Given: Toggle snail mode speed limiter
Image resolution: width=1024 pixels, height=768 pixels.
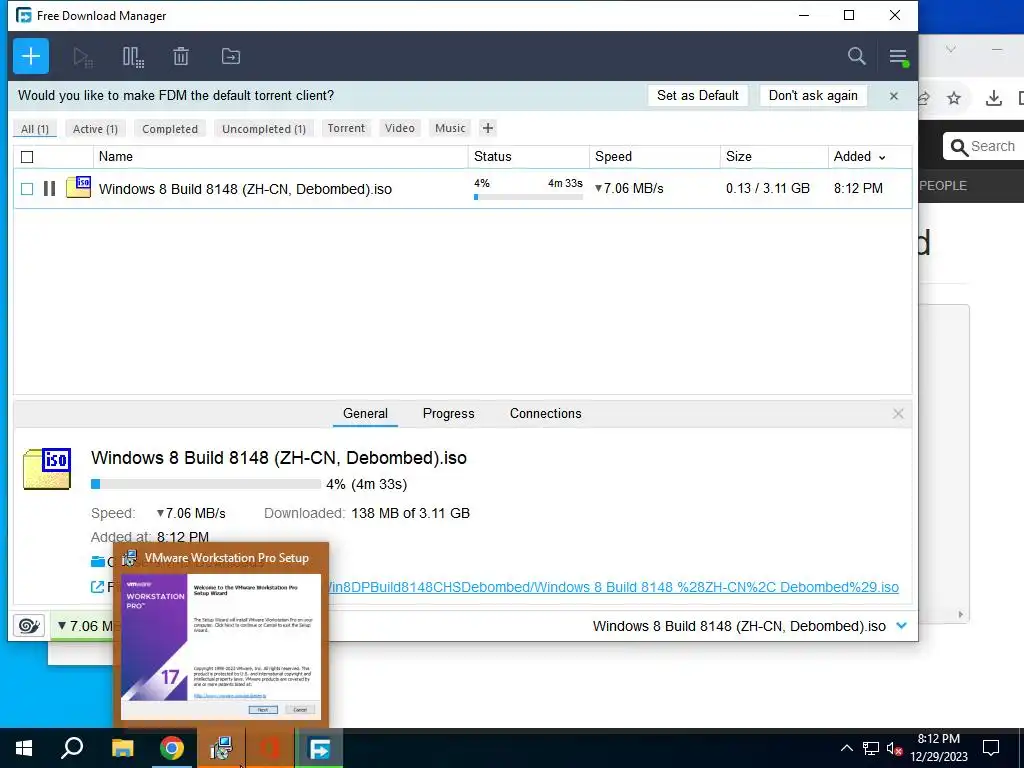Looking at the screenshot, I should [29, 626].
